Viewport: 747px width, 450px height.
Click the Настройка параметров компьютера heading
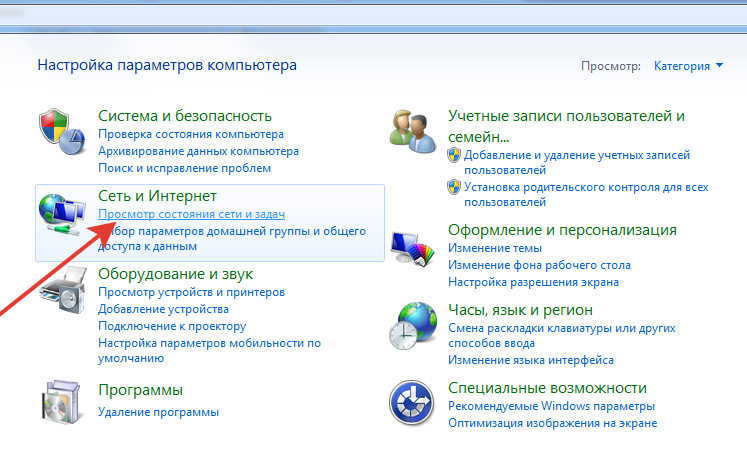pyautogui.click(x=167, y=65)
